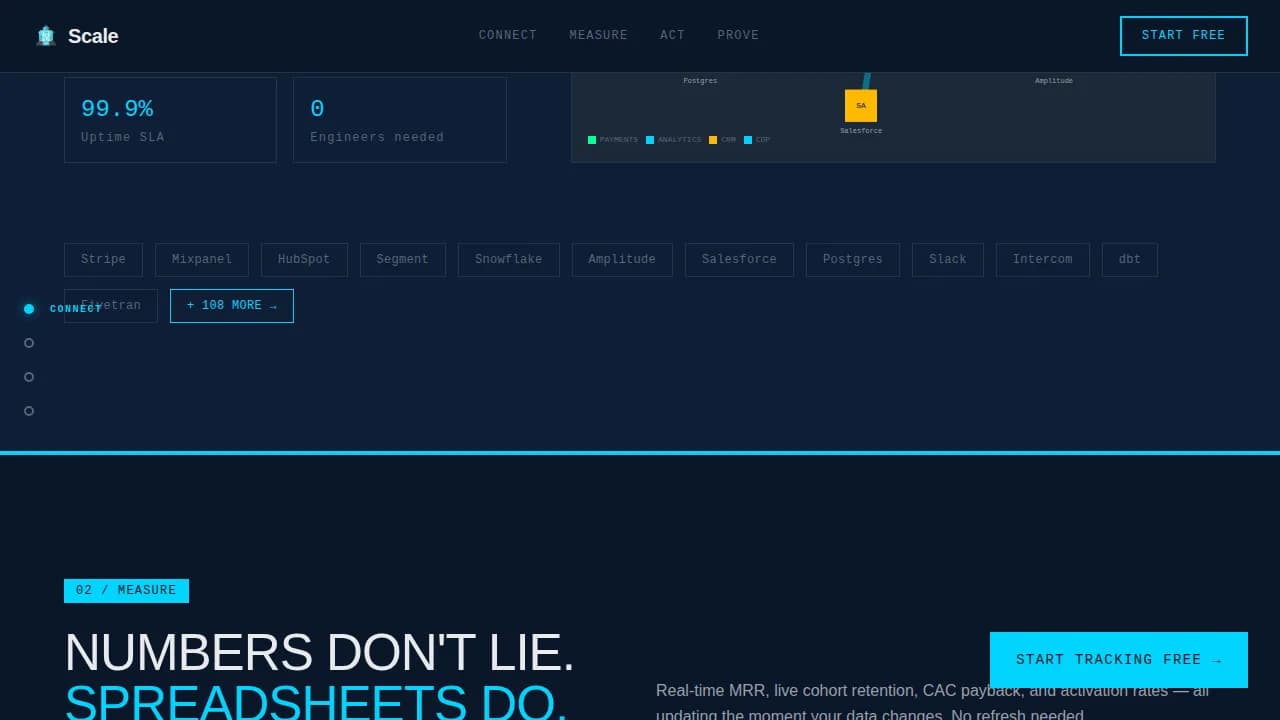1280x720 pixels.
Task: Click Start Tracking Free button
Action: click(x=1119, y=660)
